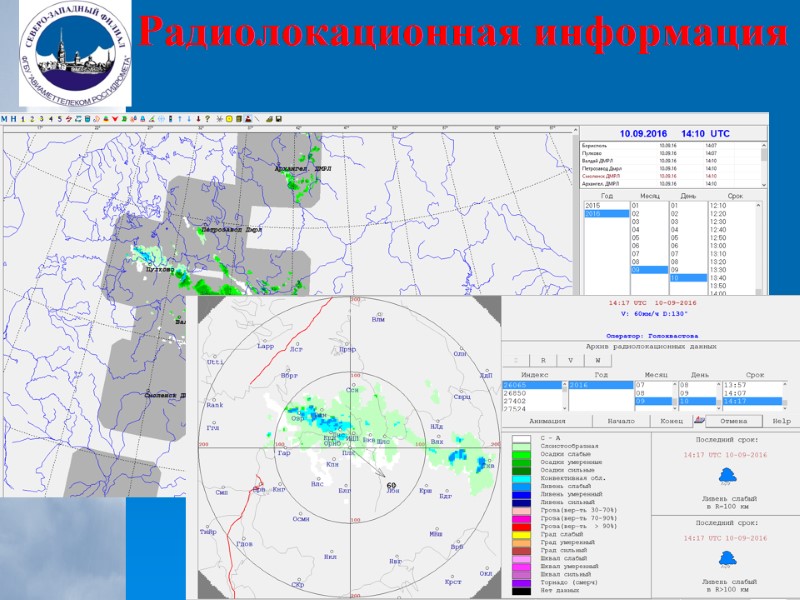The image size is (800, 600).
Task: Select year 2016 in the upper Год list
Action: (x=607, y=214)
